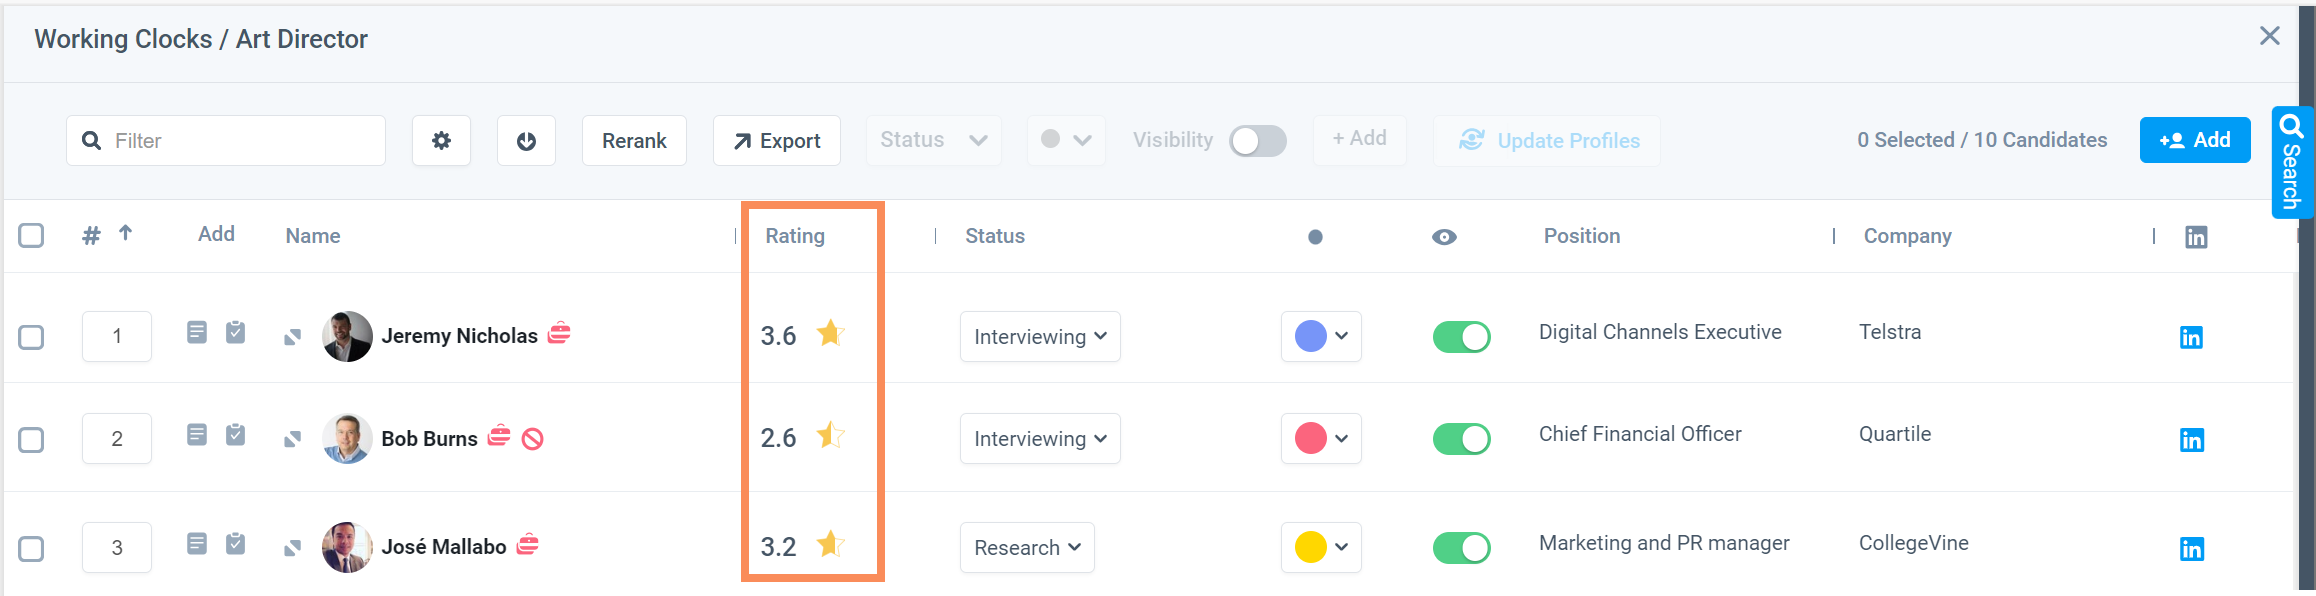The image size is (2316, 596).
Task: Select the checkbox for Jeremy Nicholas's row
Action: (31, 337)
